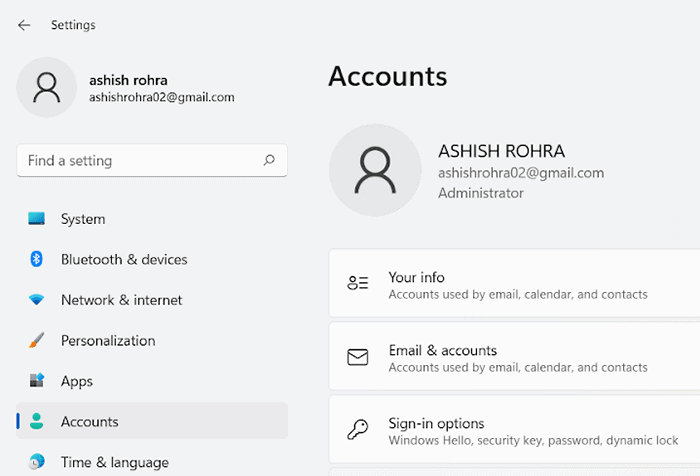Open the Sign-in options card
700x476 pixels.
(515, 429)
